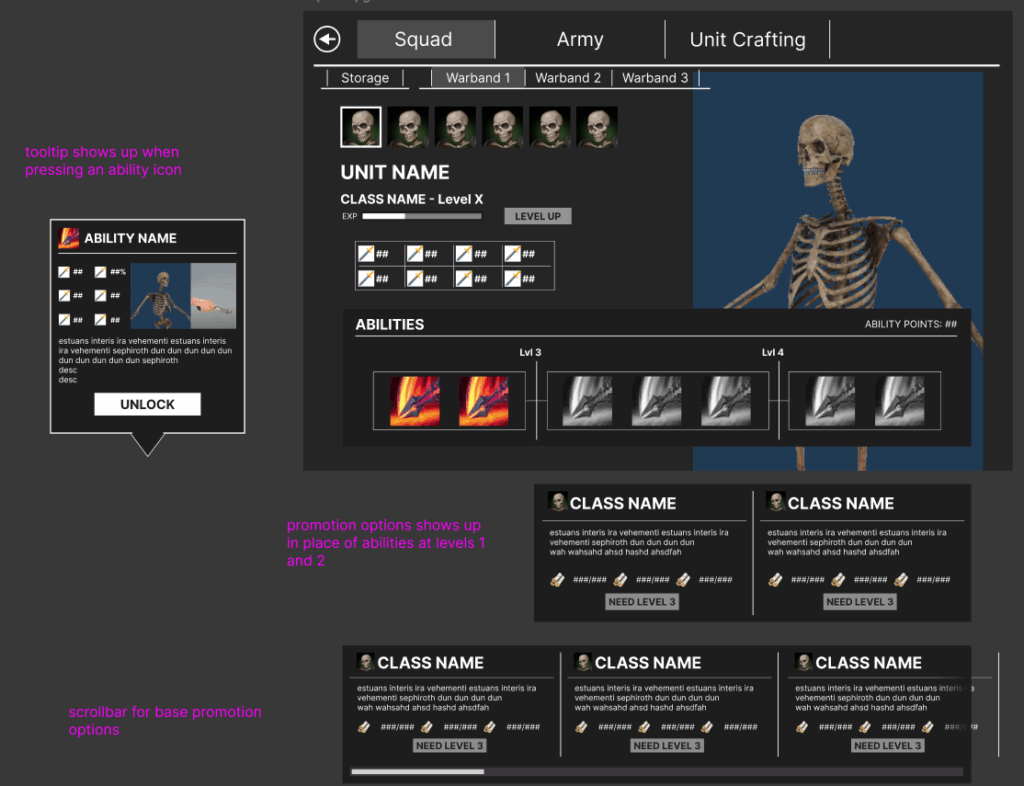Select the Storage tab
The height and width of the screenshot is (786, 1024).
click(365, 78)
